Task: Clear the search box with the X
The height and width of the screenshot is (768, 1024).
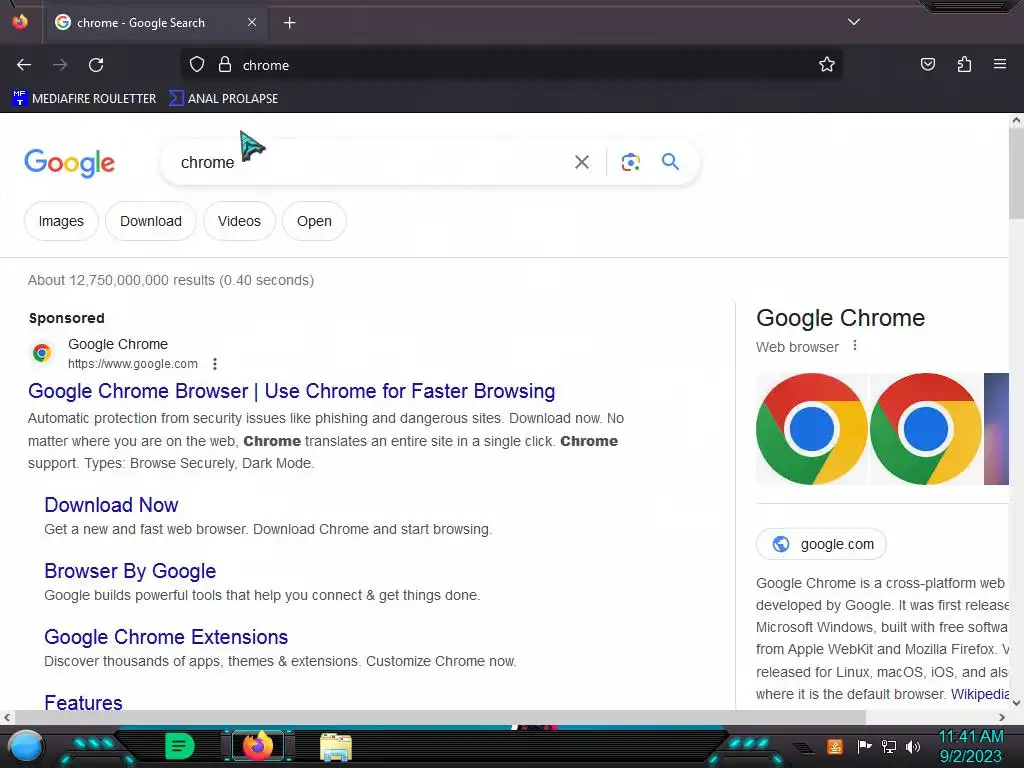Action: pyautogui.click(x=581, y=162)
